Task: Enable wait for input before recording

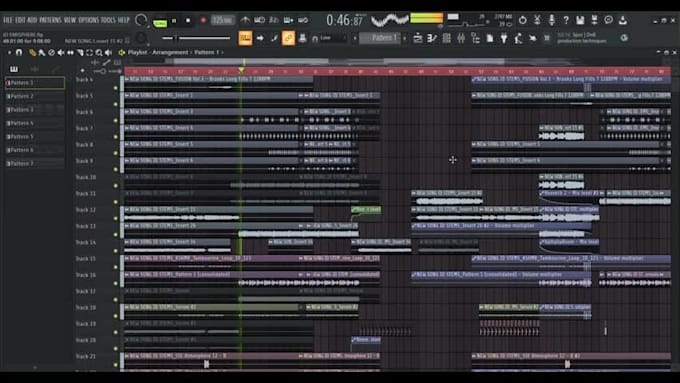Action: 260,20
